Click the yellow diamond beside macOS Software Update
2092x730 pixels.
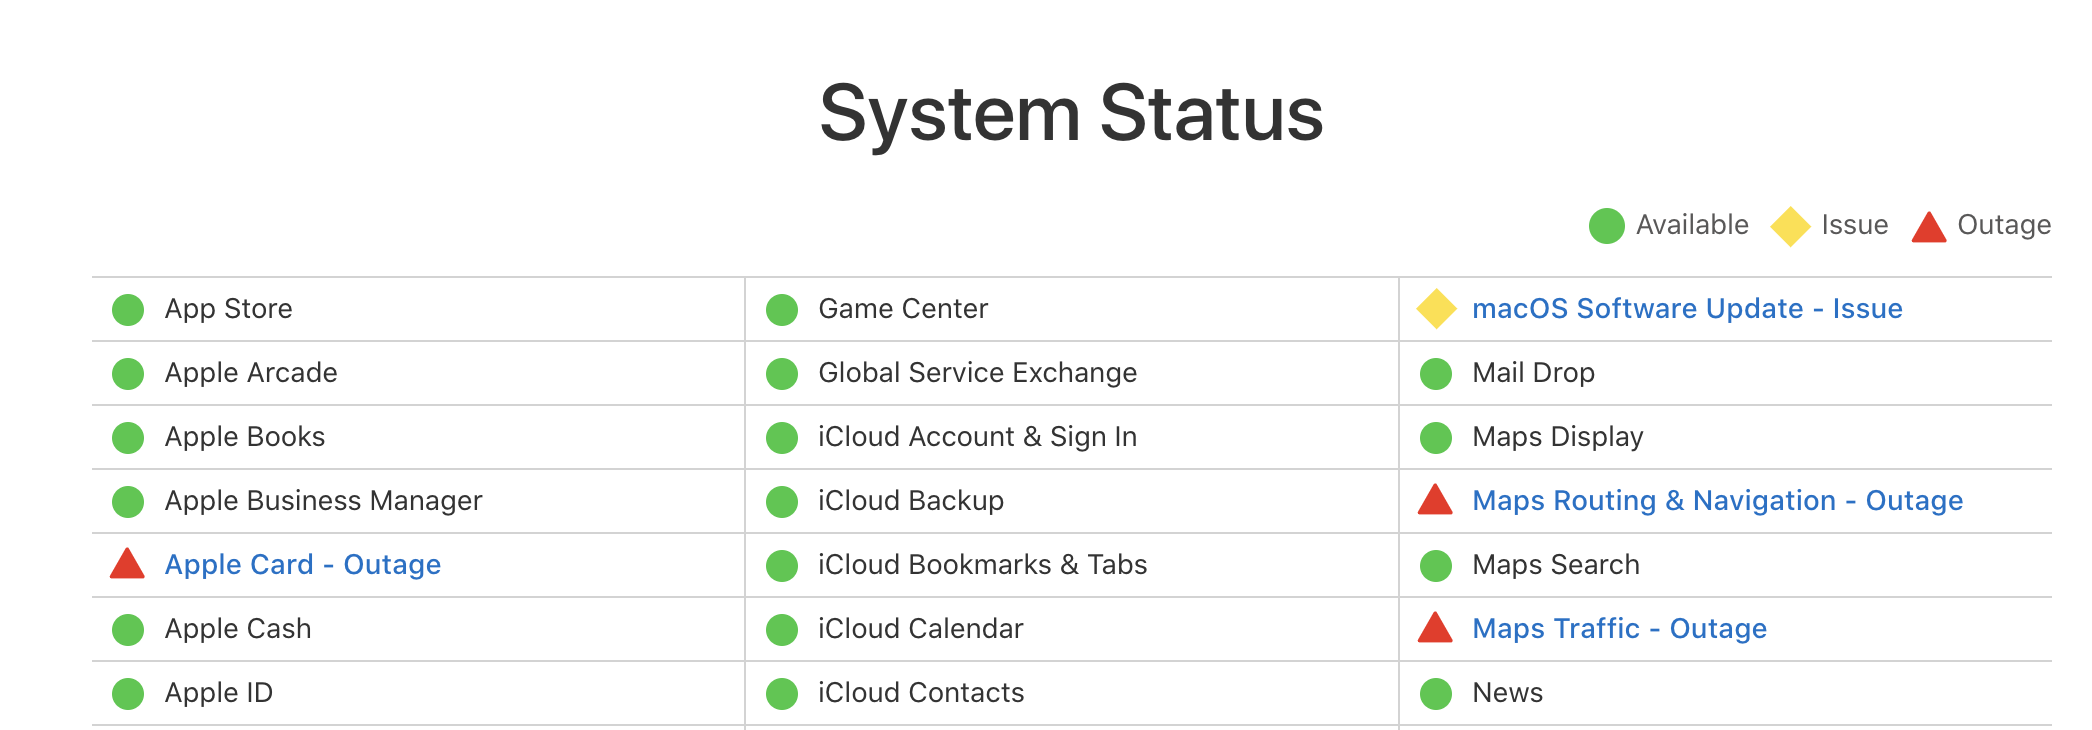[1436, 309]
